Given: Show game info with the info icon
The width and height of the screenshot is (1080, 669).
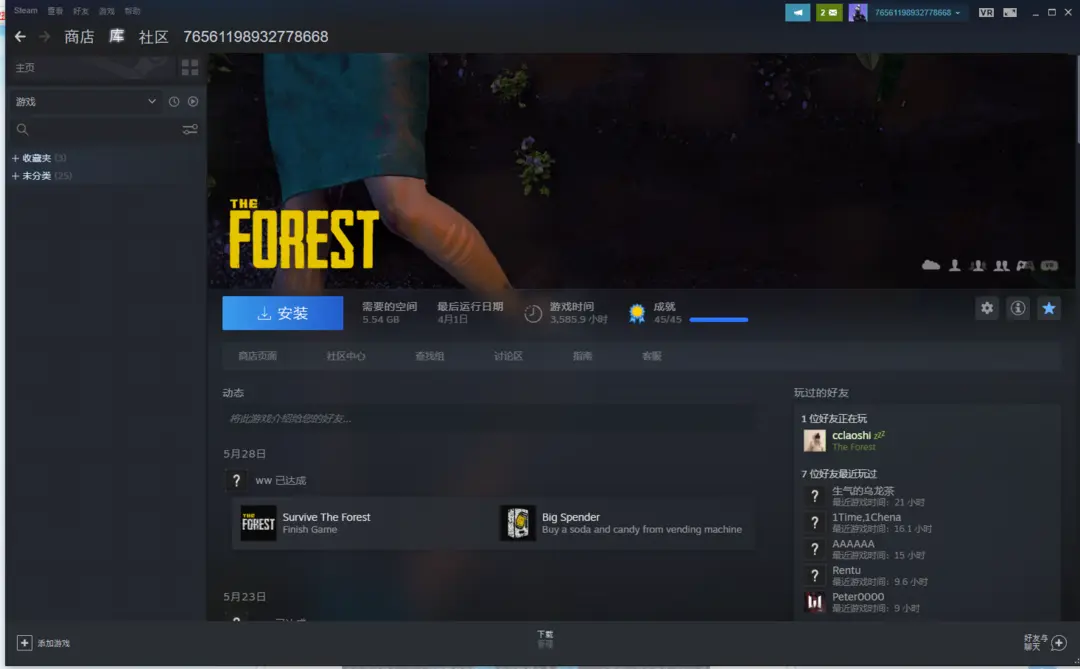Looking at the screenshot, I should pyautogui.click(x=1018, y=308).
